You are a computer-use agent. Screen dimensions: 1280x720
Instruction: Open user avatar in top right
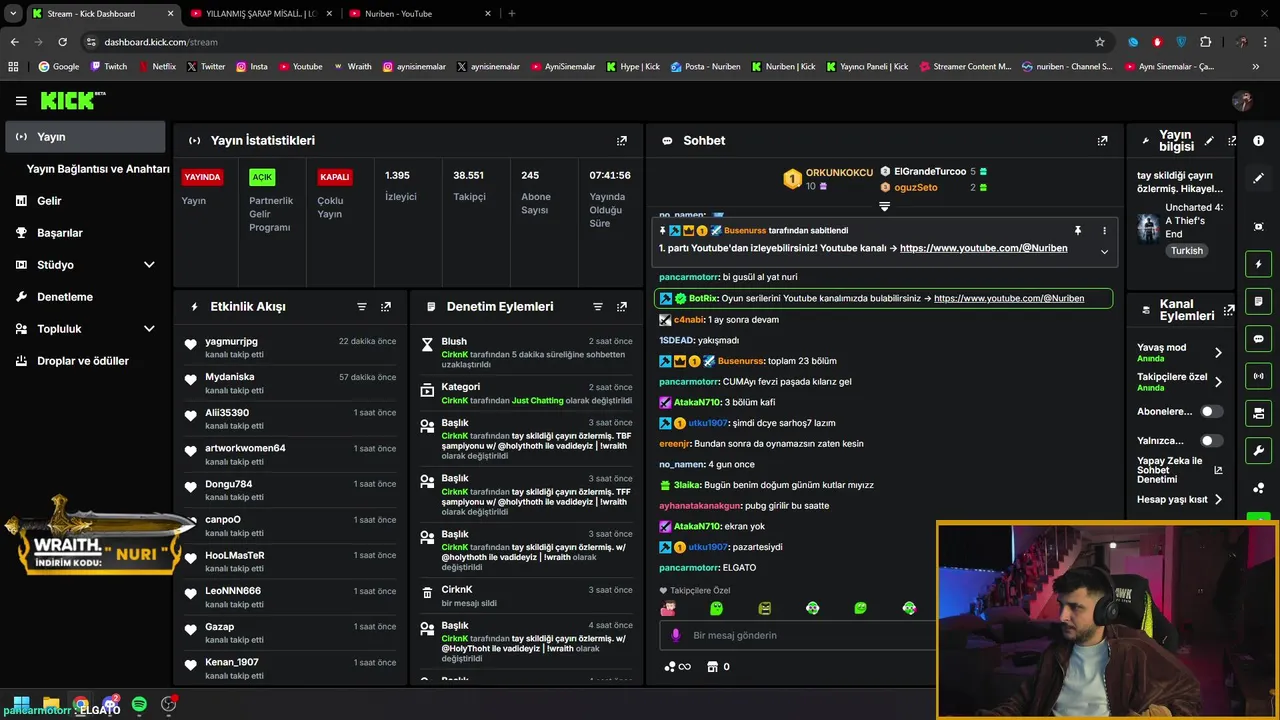pyautogui.click(x=1243, y=101)
